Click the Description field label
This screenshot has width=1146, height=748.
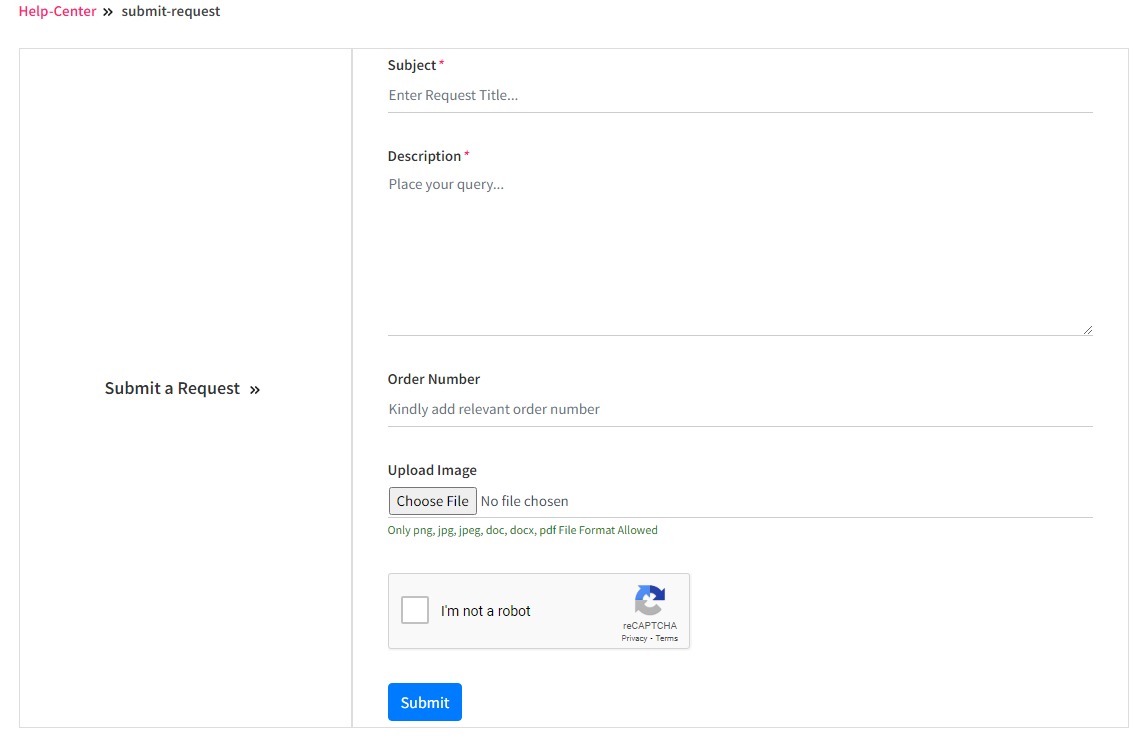(424, 156)
